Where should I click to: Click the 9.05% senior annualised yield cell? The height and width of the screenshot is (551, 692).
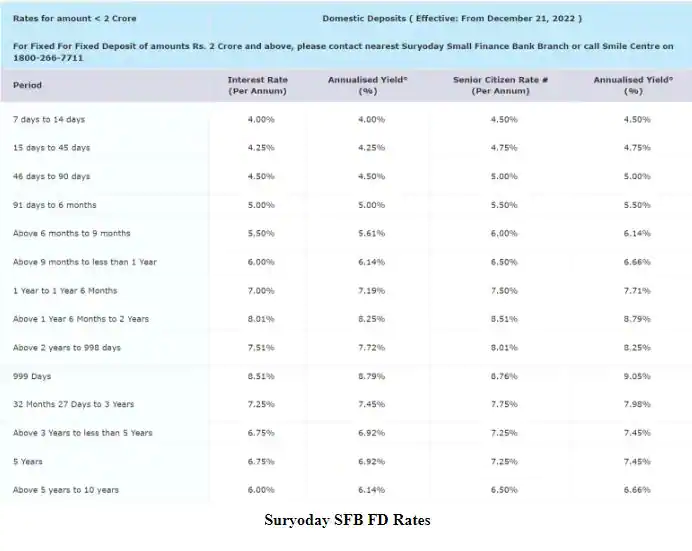(x=637, y=376)
